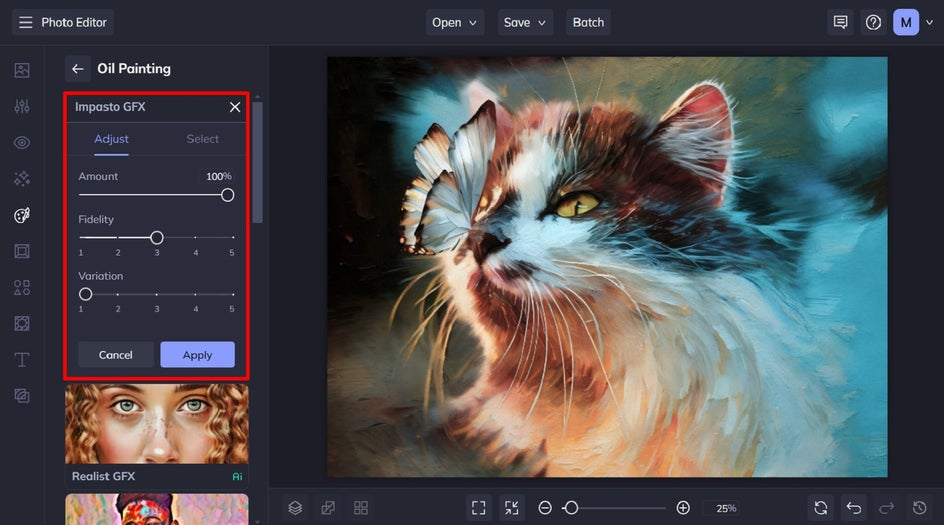Open the help question mark icon

(873, 22)
